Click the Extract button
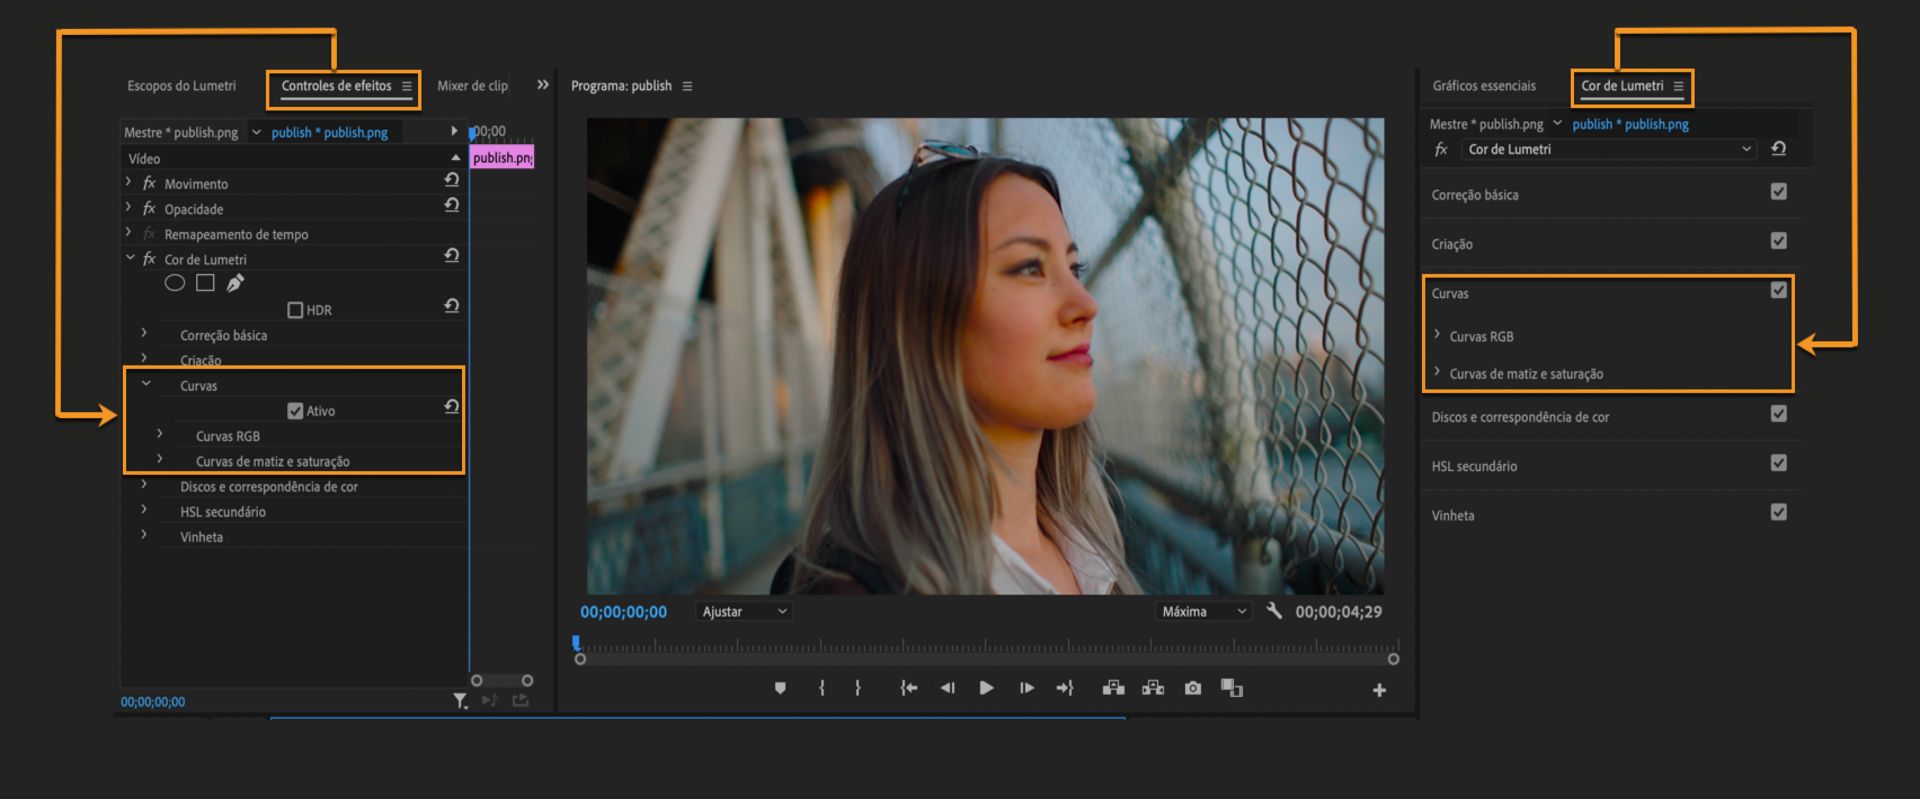The image size is (1920, 799). point(1153,688)
